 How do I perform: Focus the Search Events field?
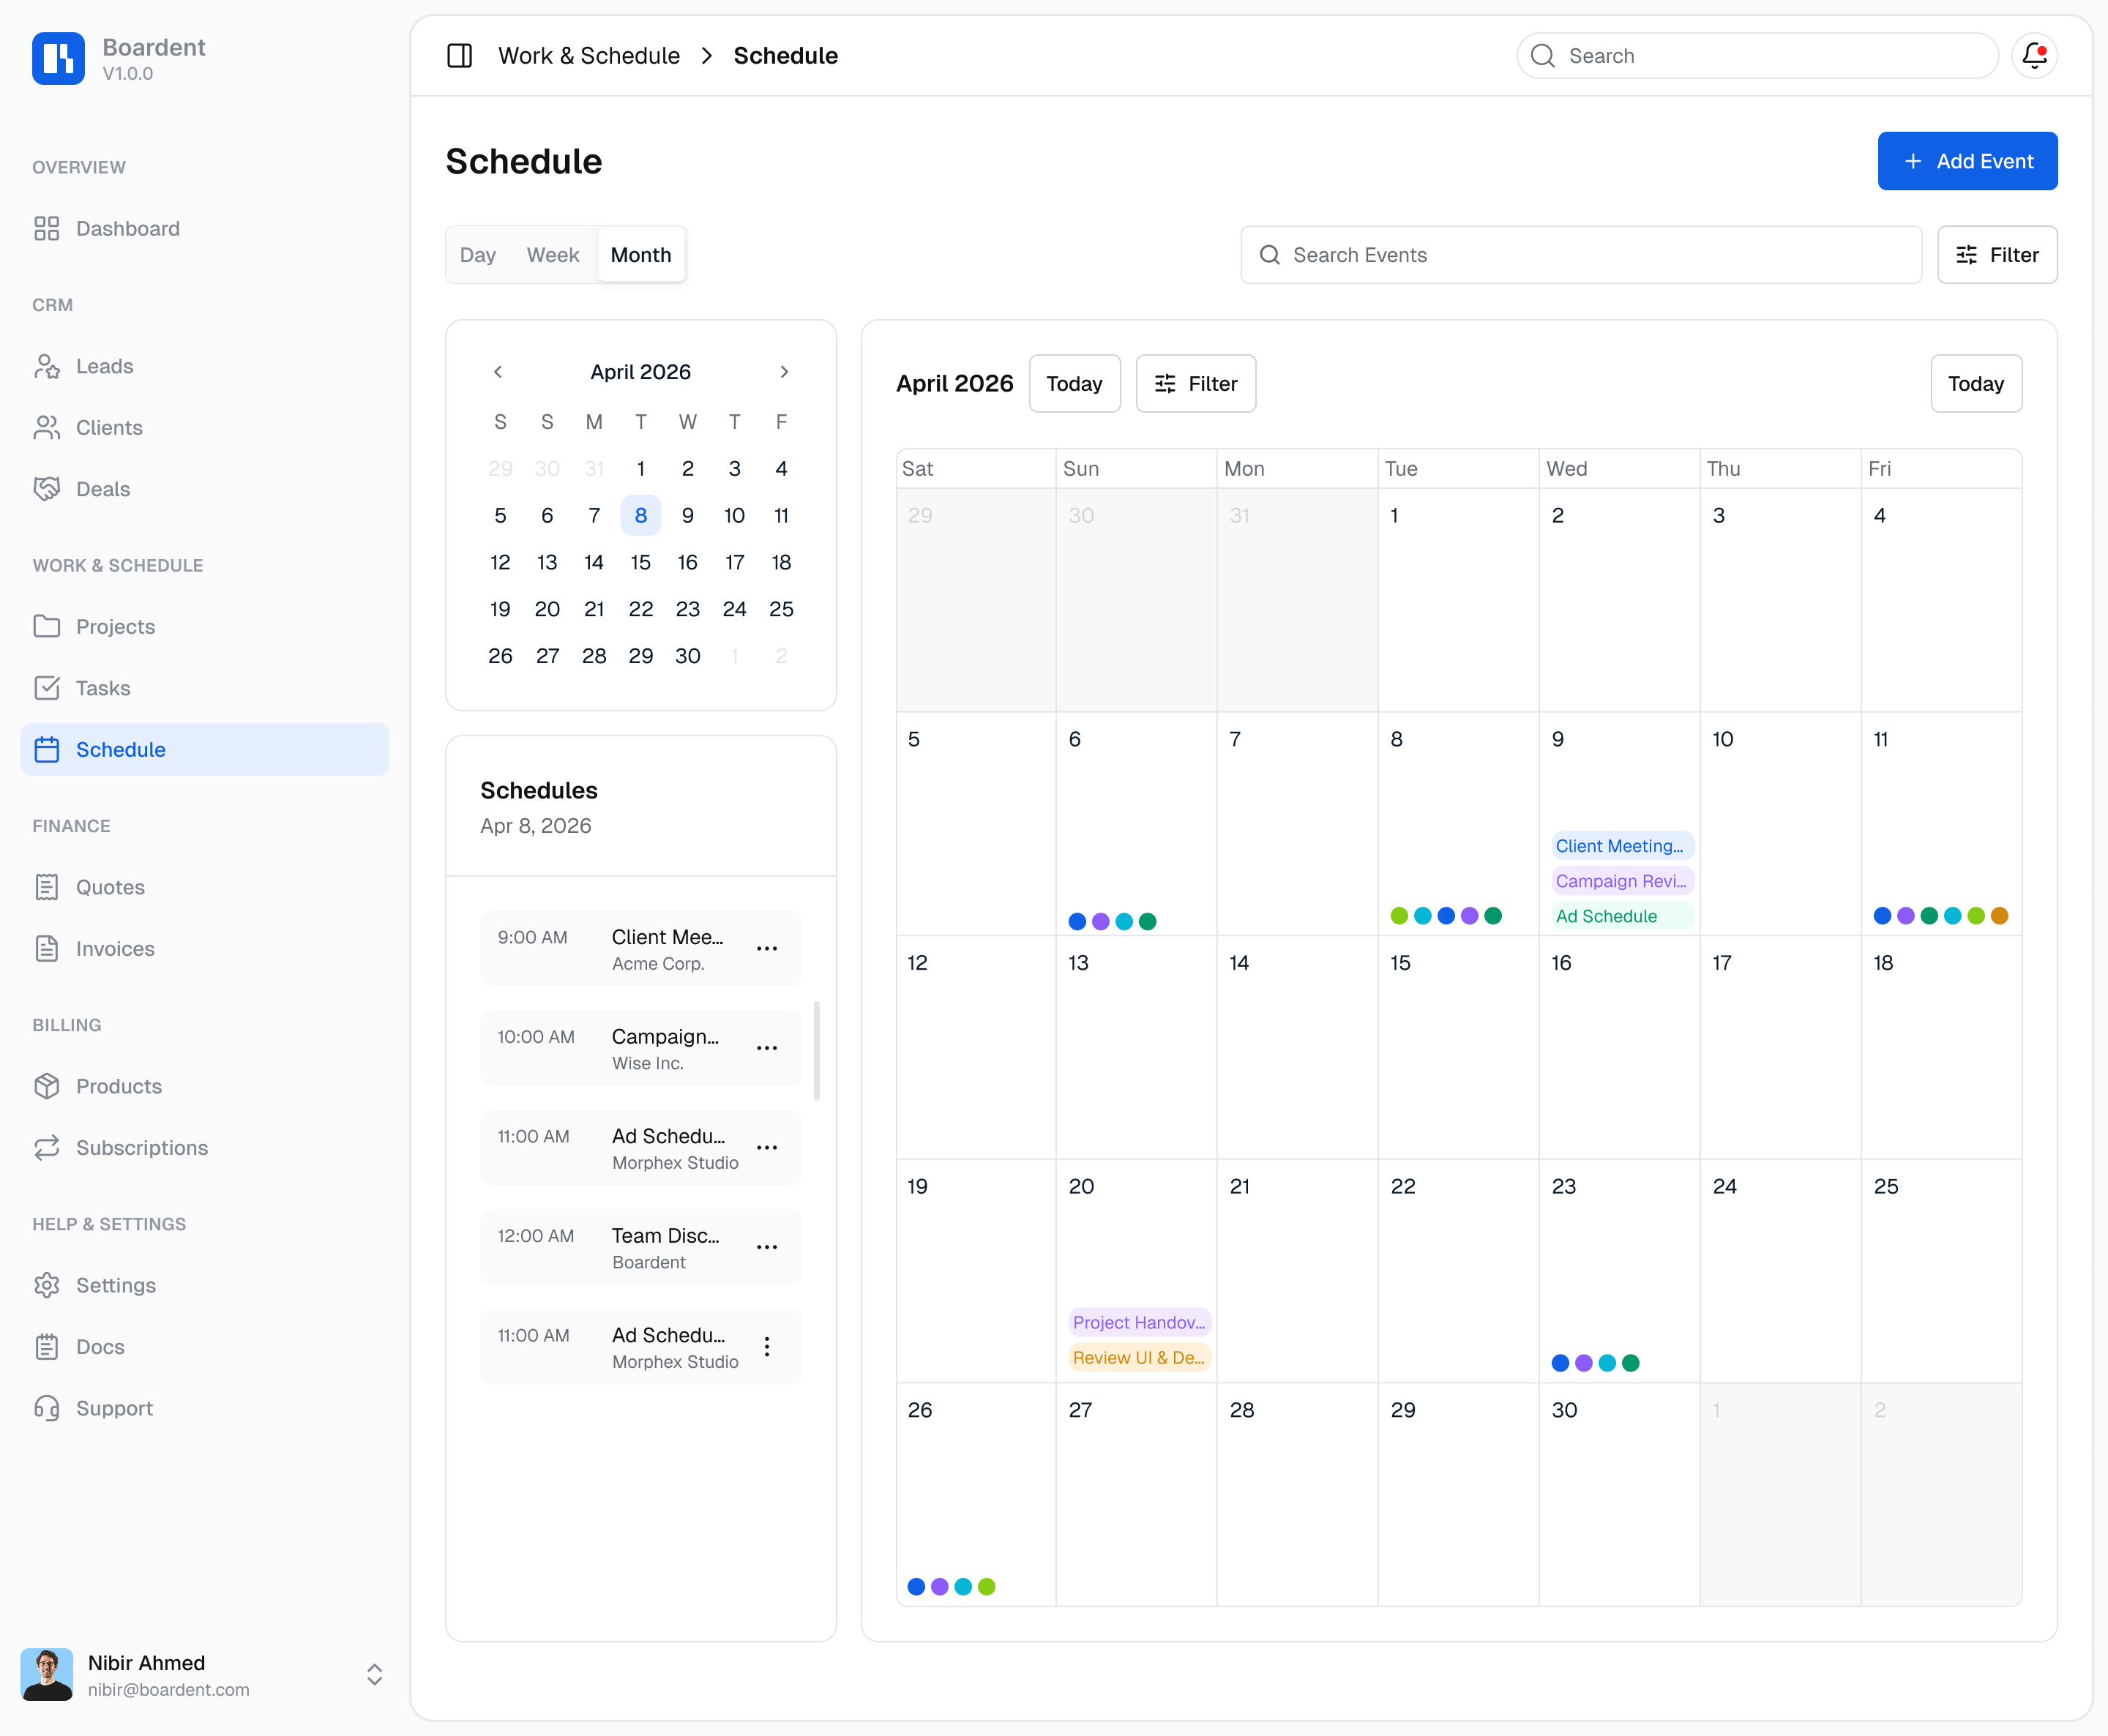1581,255
